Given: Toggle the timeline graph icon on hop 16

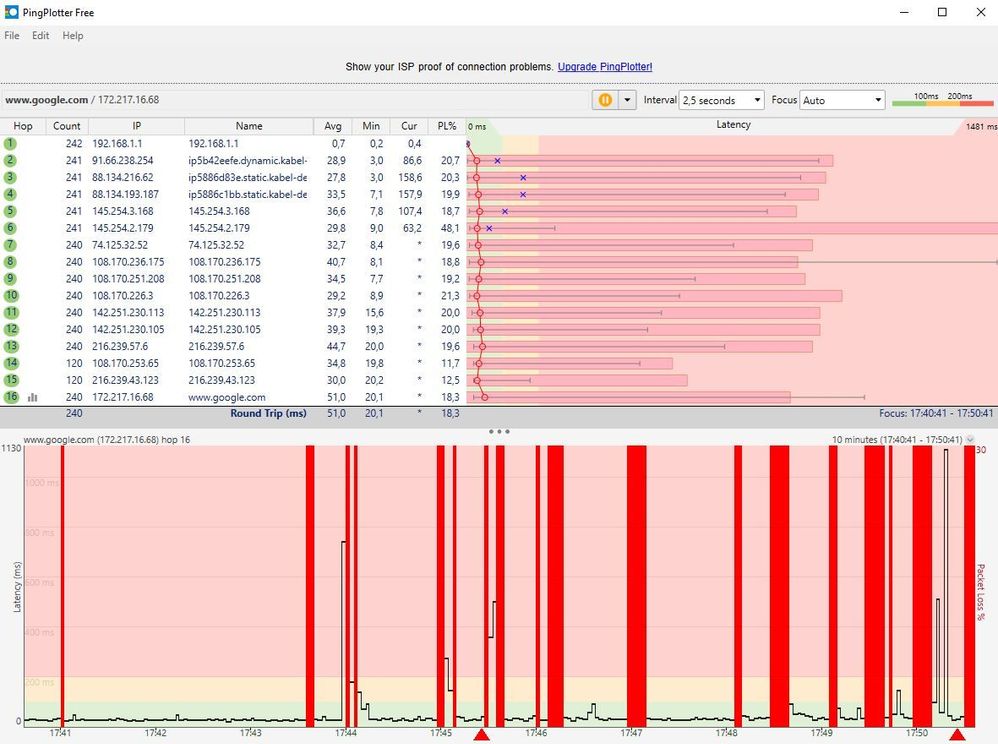Looking at the screenshot, I should pos(32,397).
